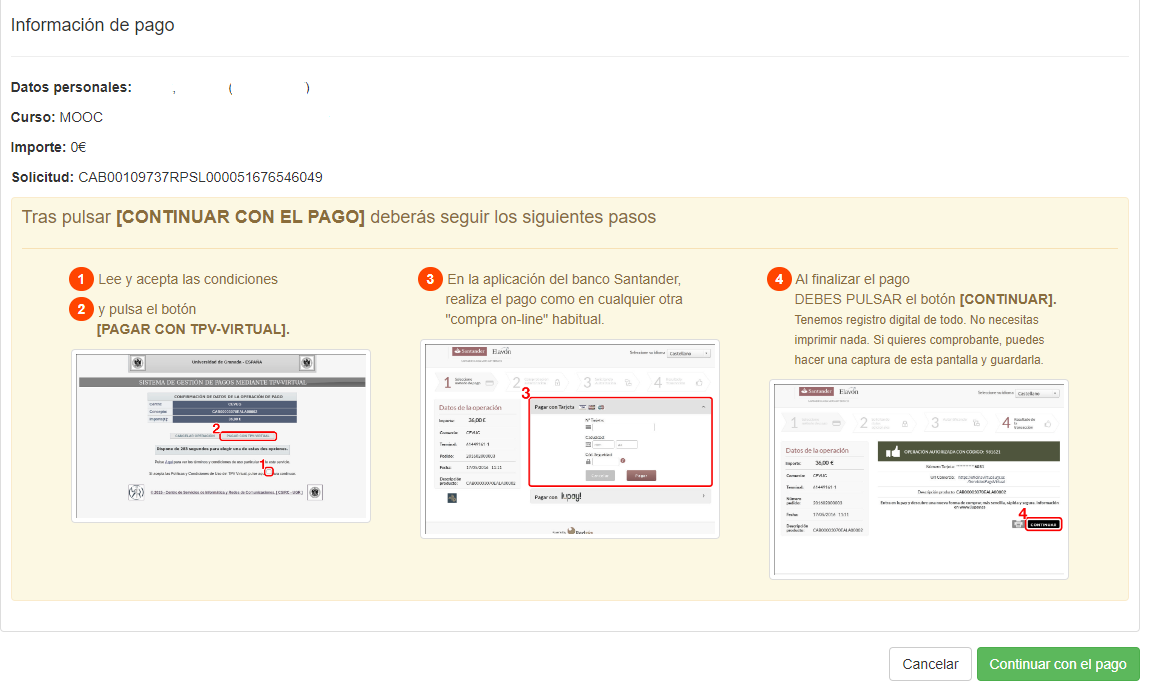This screenshot has width=1151, height=686.
Task: Click the orange step 1 badge
Action: (81, 280)
